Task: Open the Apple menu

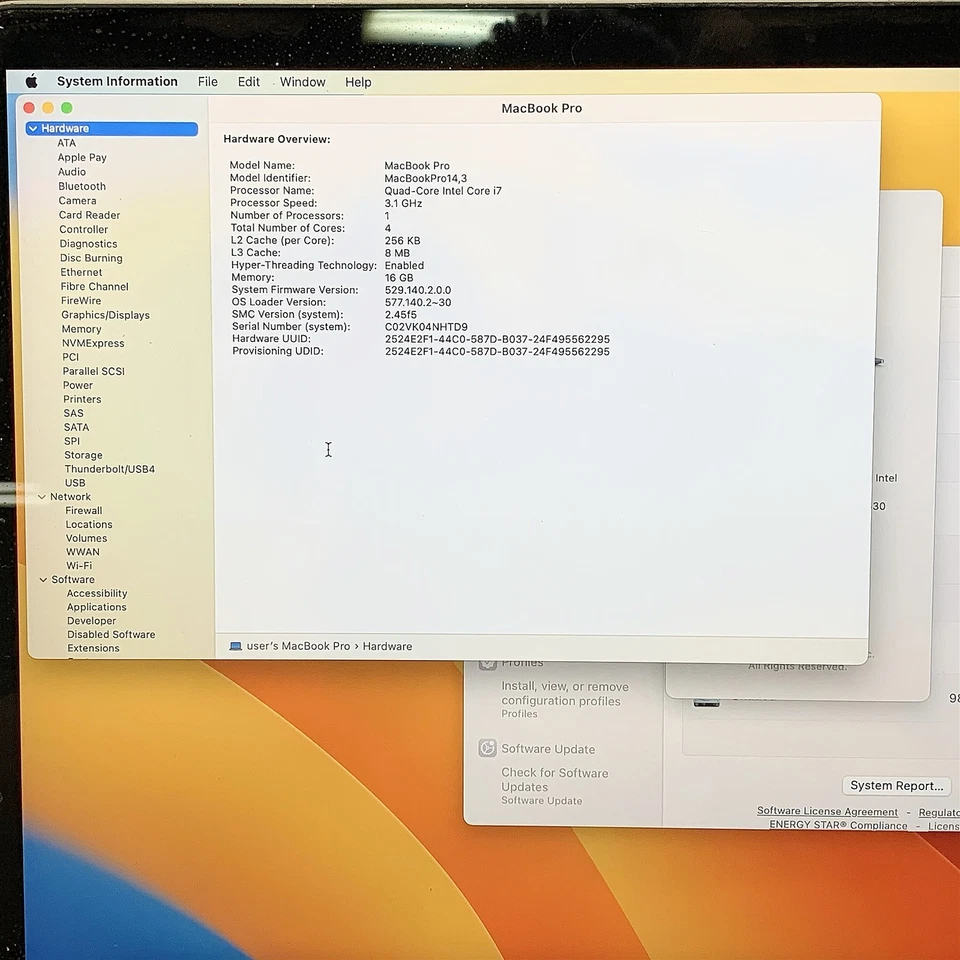Action: point(30,81)
